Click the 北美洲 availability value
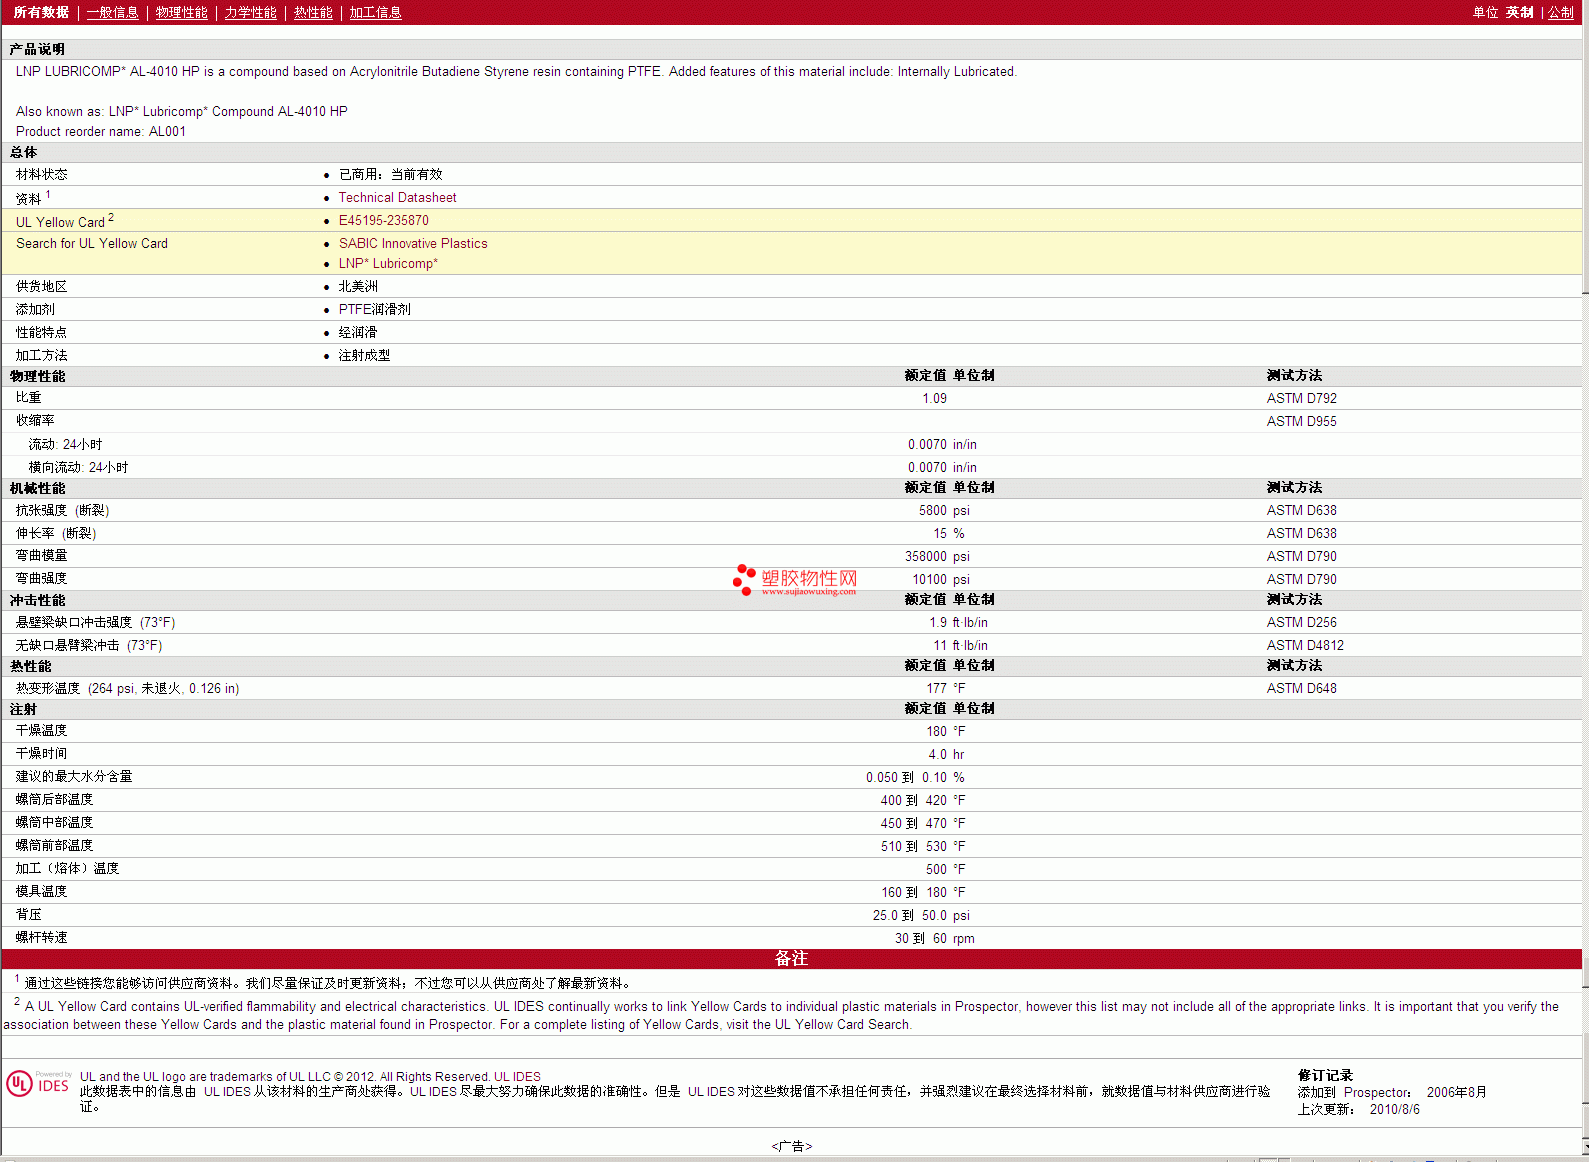Screen dimensions: 1589x1162 click(358, 287)
